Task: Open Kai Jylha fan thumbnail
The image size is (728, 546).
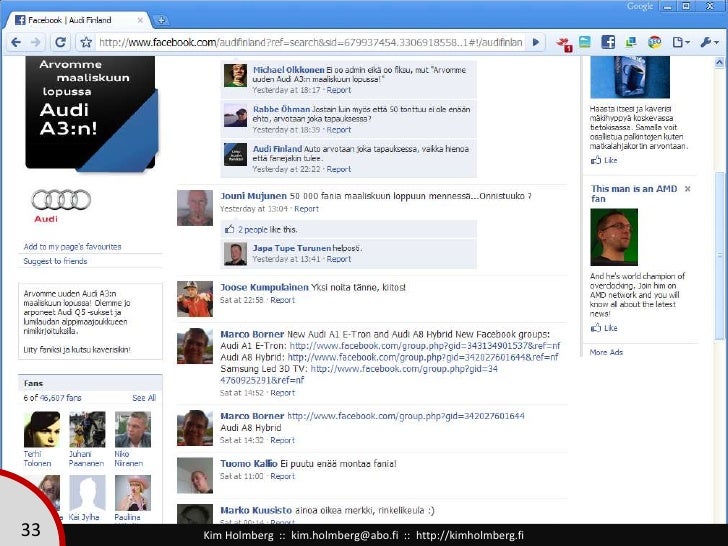Action: (87, 493)
